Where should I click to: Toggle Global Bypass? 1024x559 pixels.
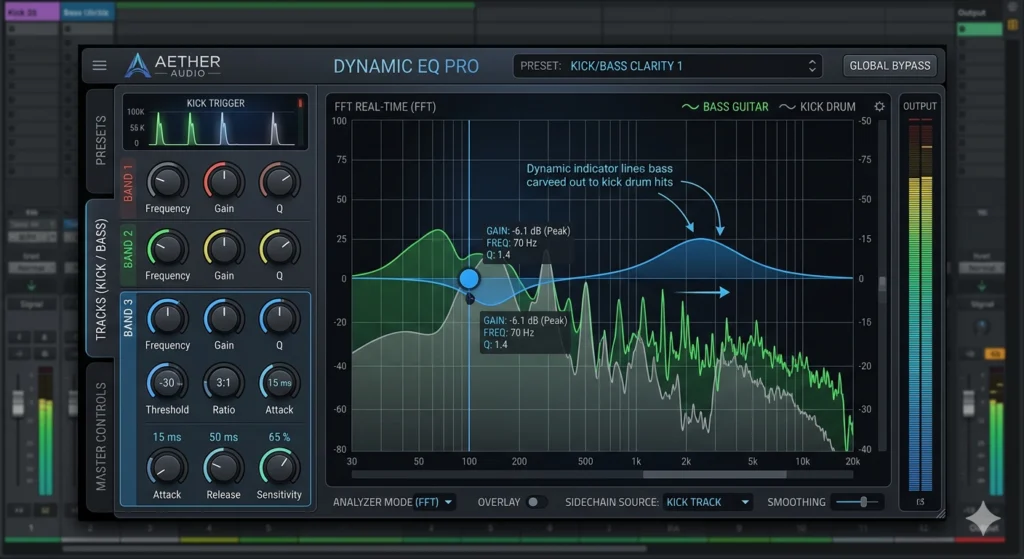(x=889, y=65)
